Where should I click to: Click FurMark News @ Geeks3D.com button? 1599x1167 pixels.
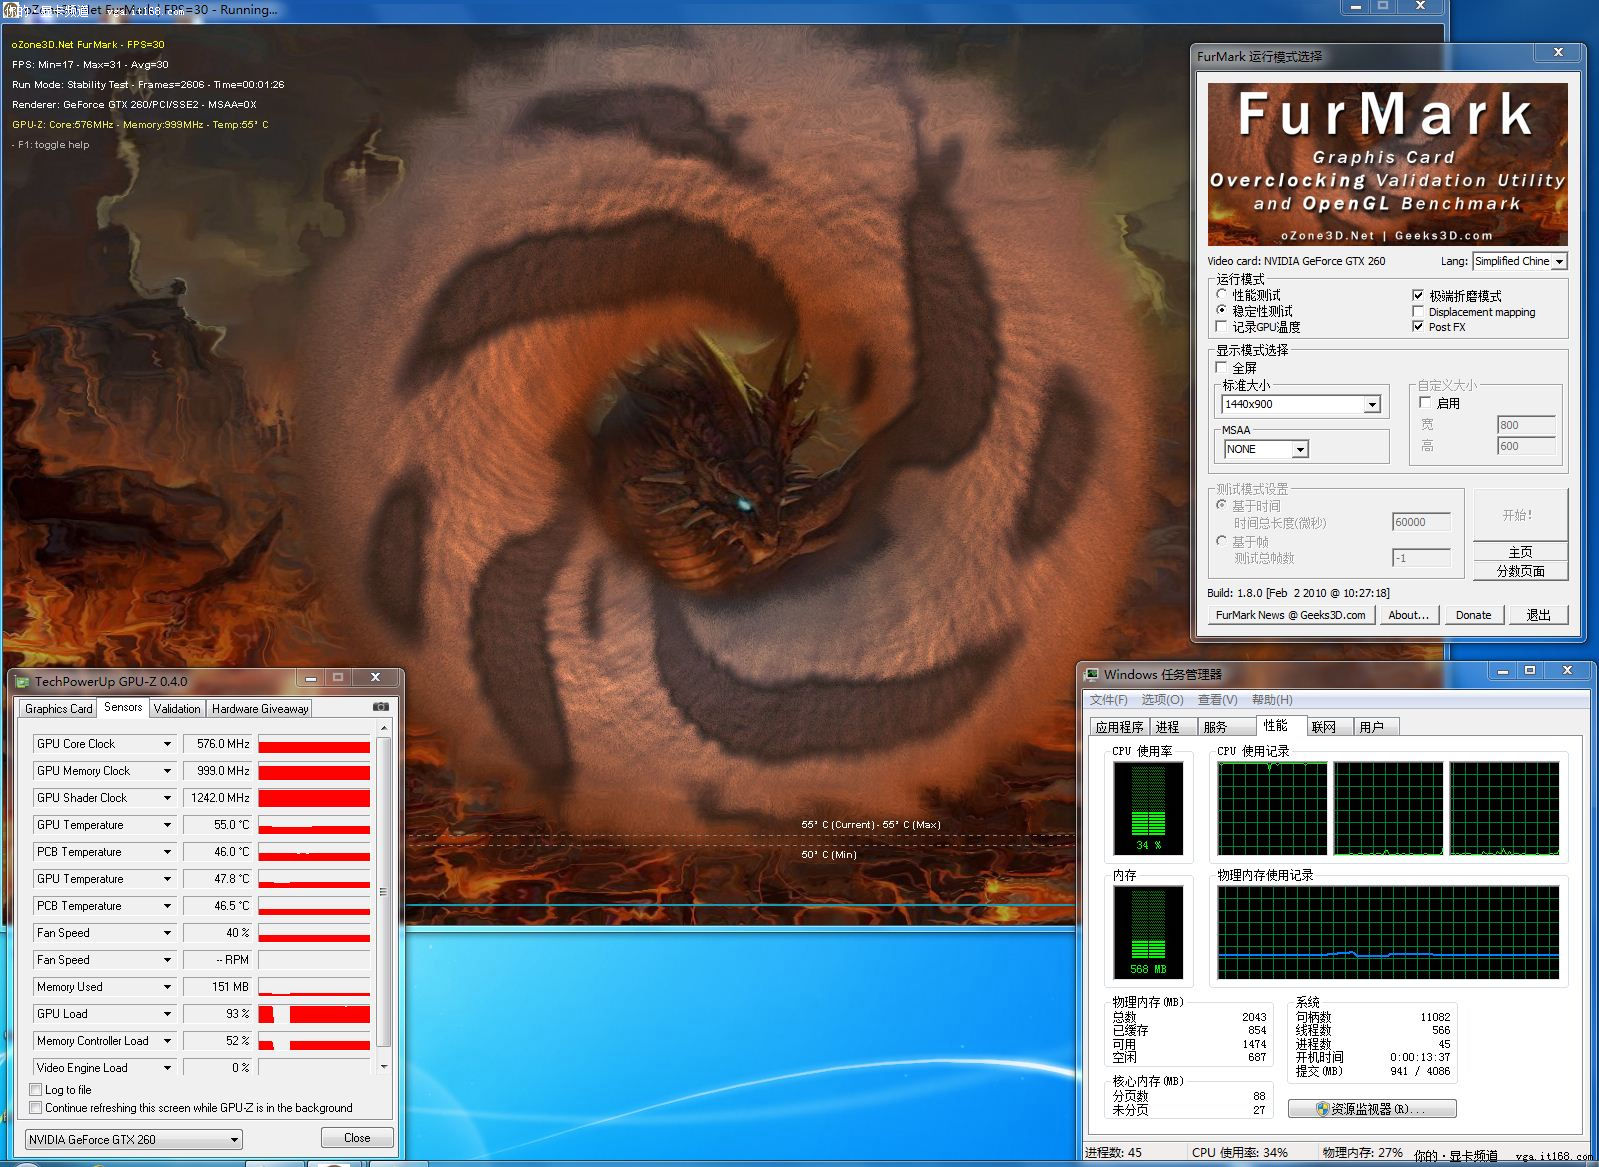point(1291,615)
